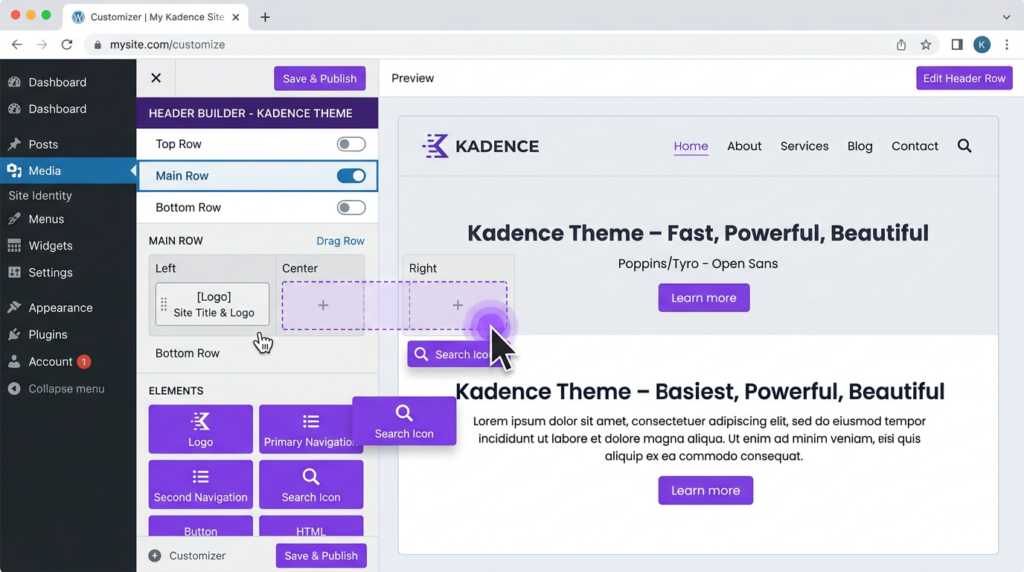Viewport: 1024px width, 572px height.
Task: Open a new browser tab
Action: coord(264,17)
